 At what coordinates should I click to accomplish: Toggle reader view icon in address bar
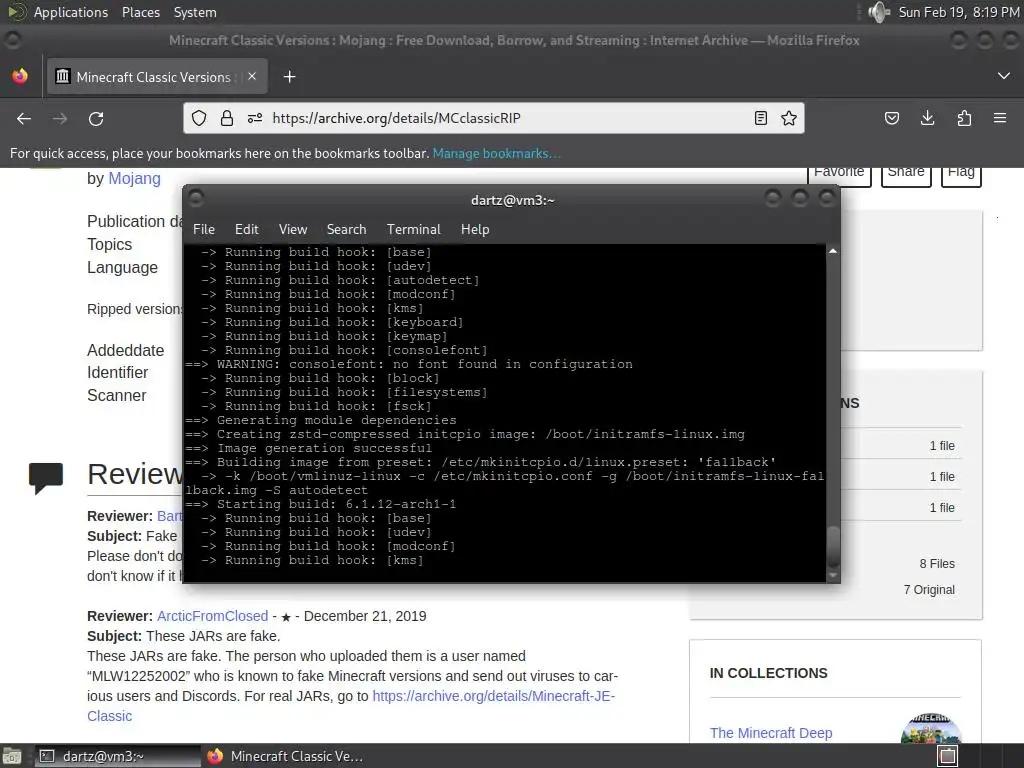pos(760,118)
